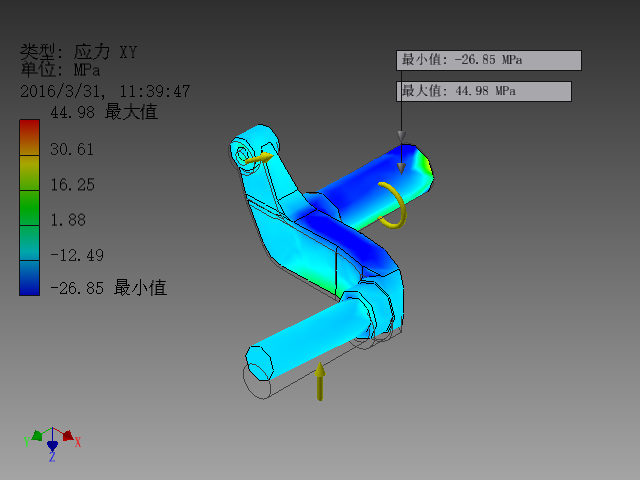Click the result type text 应力 XY
The image size is (640, 480).
pyautogui.click(x=105, y=52)
